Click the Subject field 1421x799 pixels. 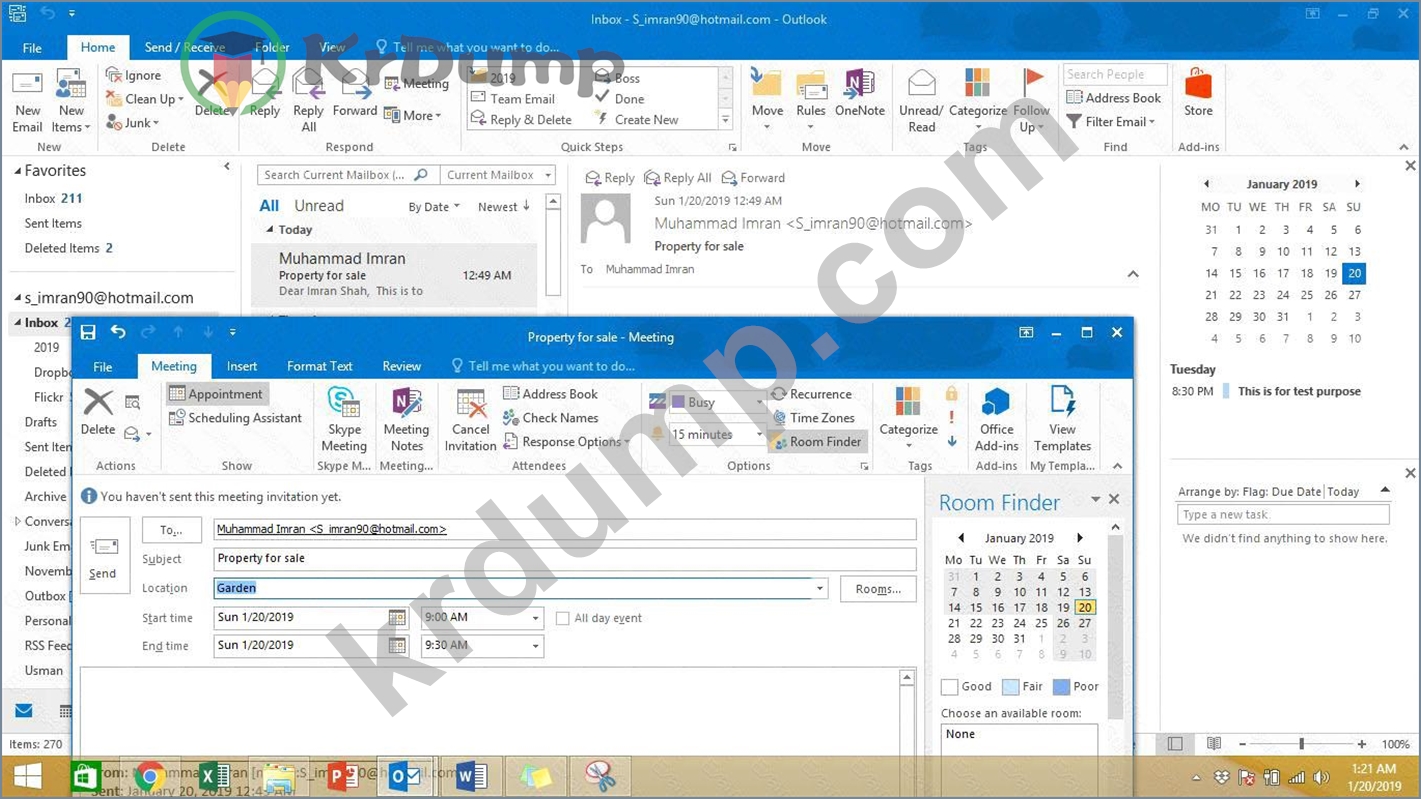tap(565, 559)
